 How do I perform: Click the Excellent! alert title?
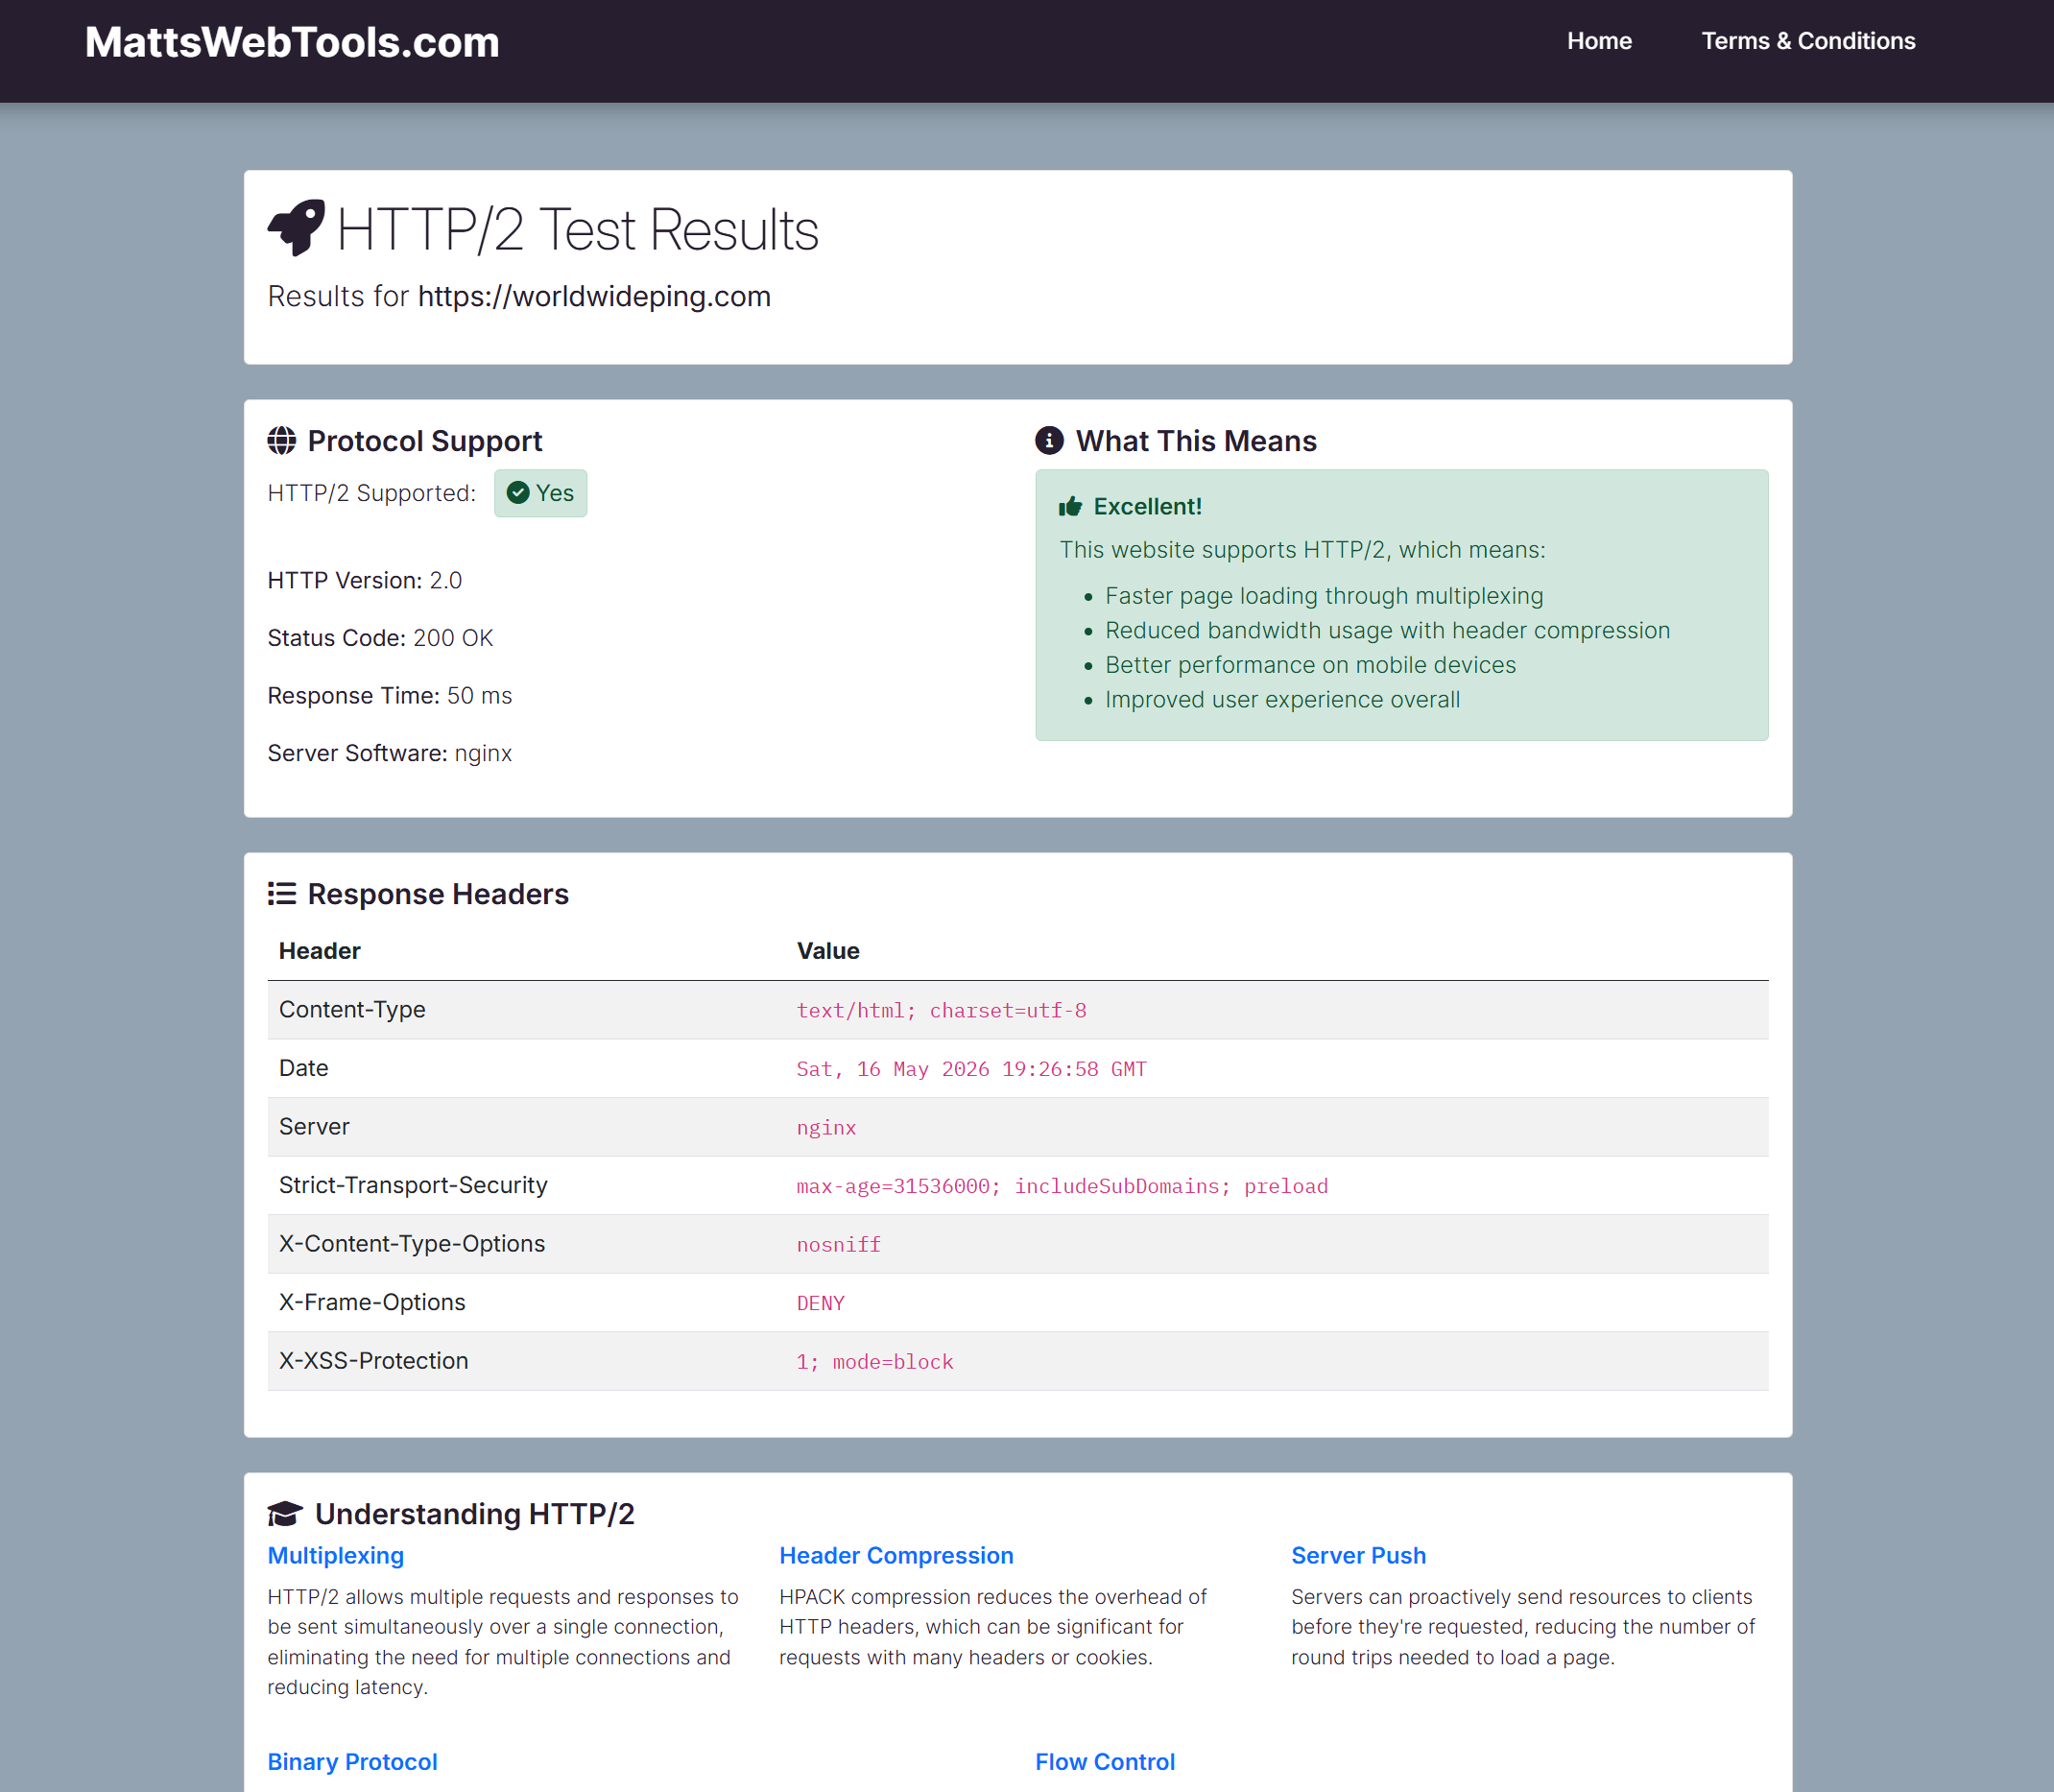point(1147,506)
